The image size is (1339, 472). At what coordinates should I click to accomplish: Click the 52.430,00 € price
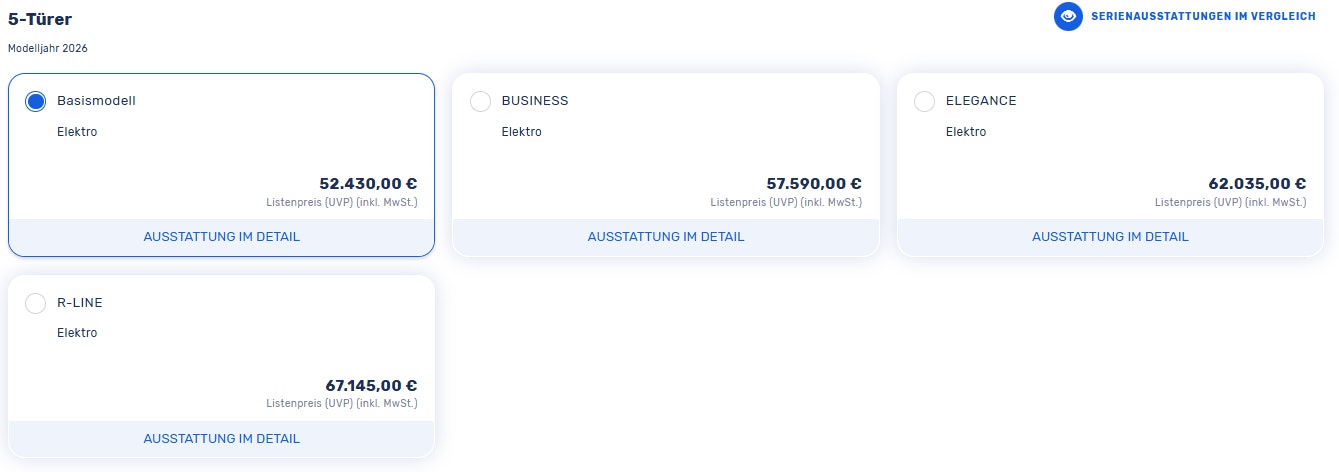(368, 184)
